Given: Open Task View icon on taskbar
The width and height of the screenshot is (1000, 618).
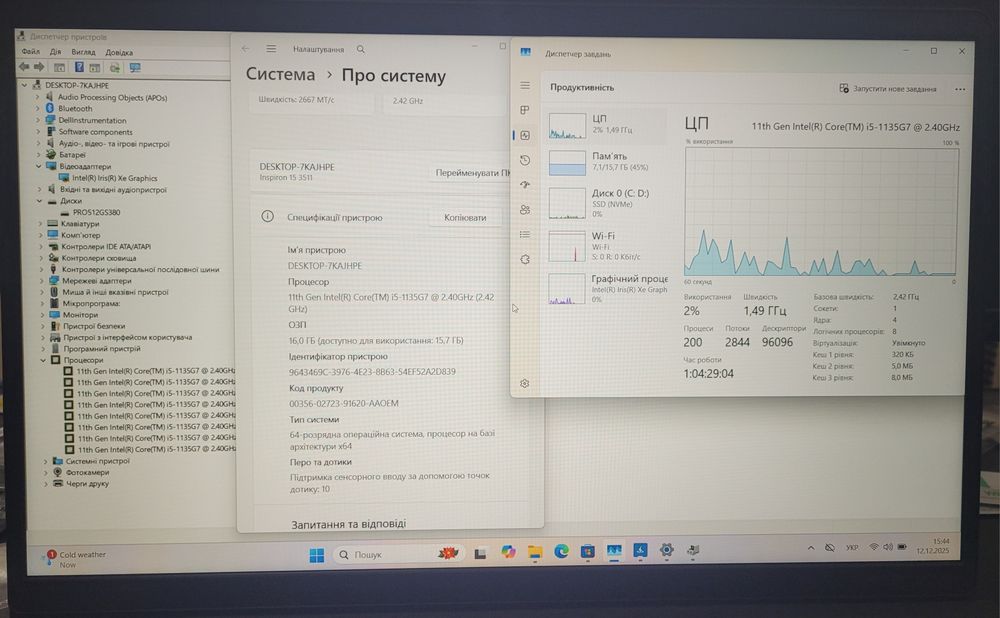Looking at the screenshot, I should pyautogui.click(x=480, y=554).
